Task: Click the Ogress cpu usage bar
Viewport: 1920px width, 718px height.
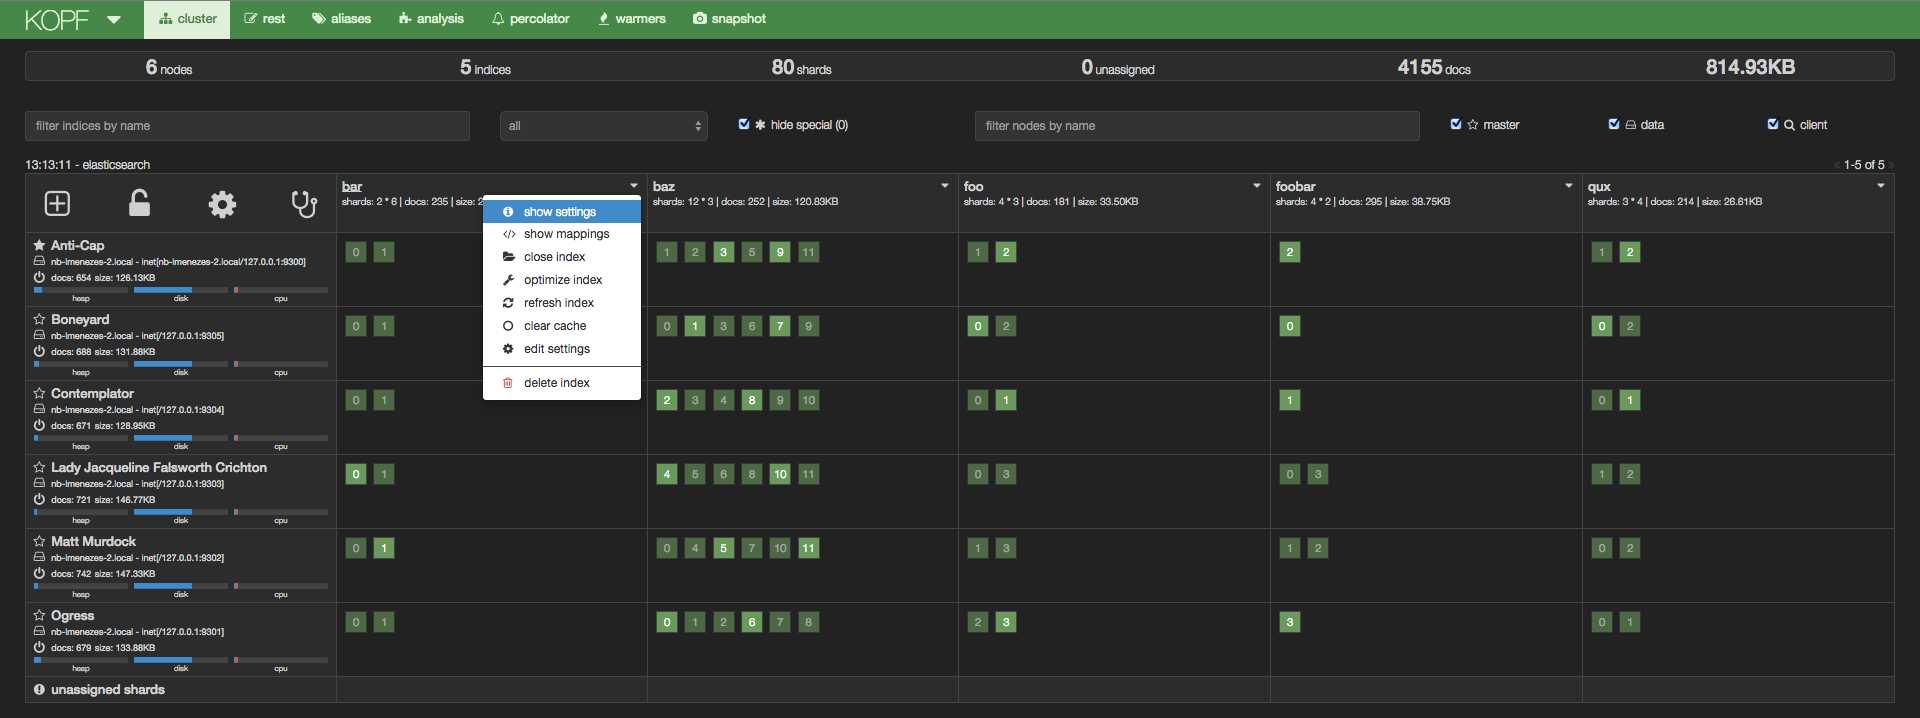Action: pos(281,660)
